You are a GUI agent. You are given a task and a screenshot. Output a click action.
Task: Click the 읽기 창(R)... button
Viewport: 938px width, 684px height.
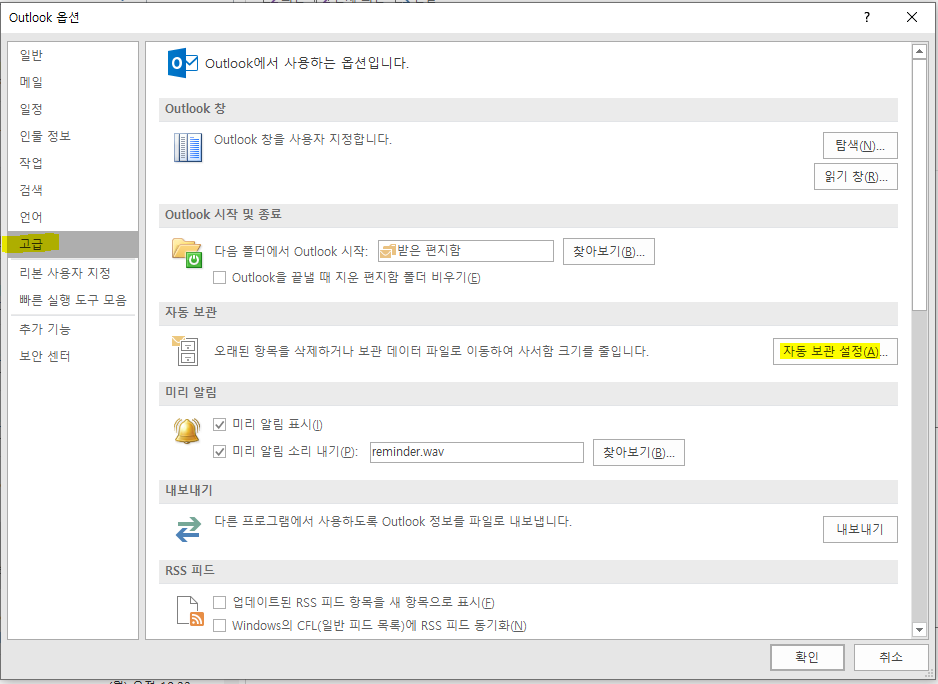(x=856, y=177)
